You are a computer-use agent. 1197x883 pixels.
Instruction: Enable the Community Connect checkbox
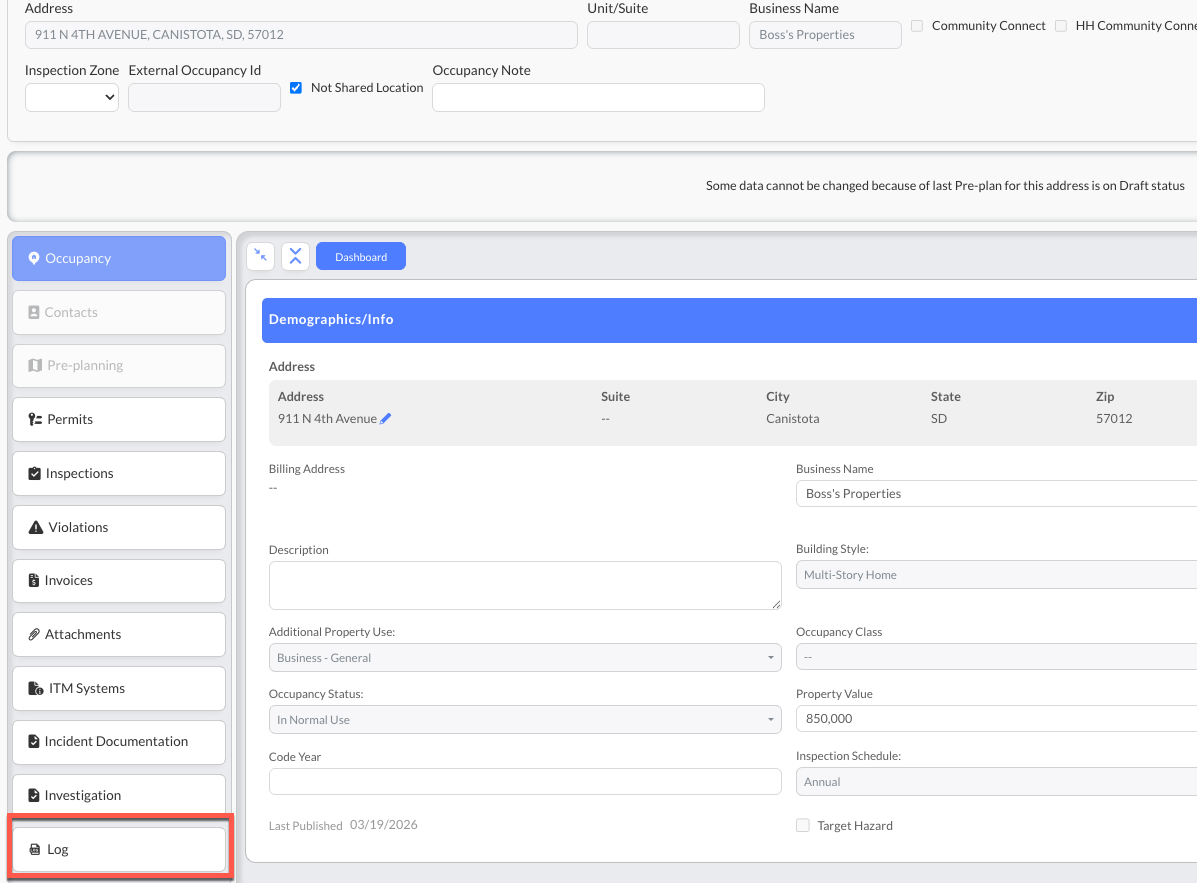click(x=917, y=26)
